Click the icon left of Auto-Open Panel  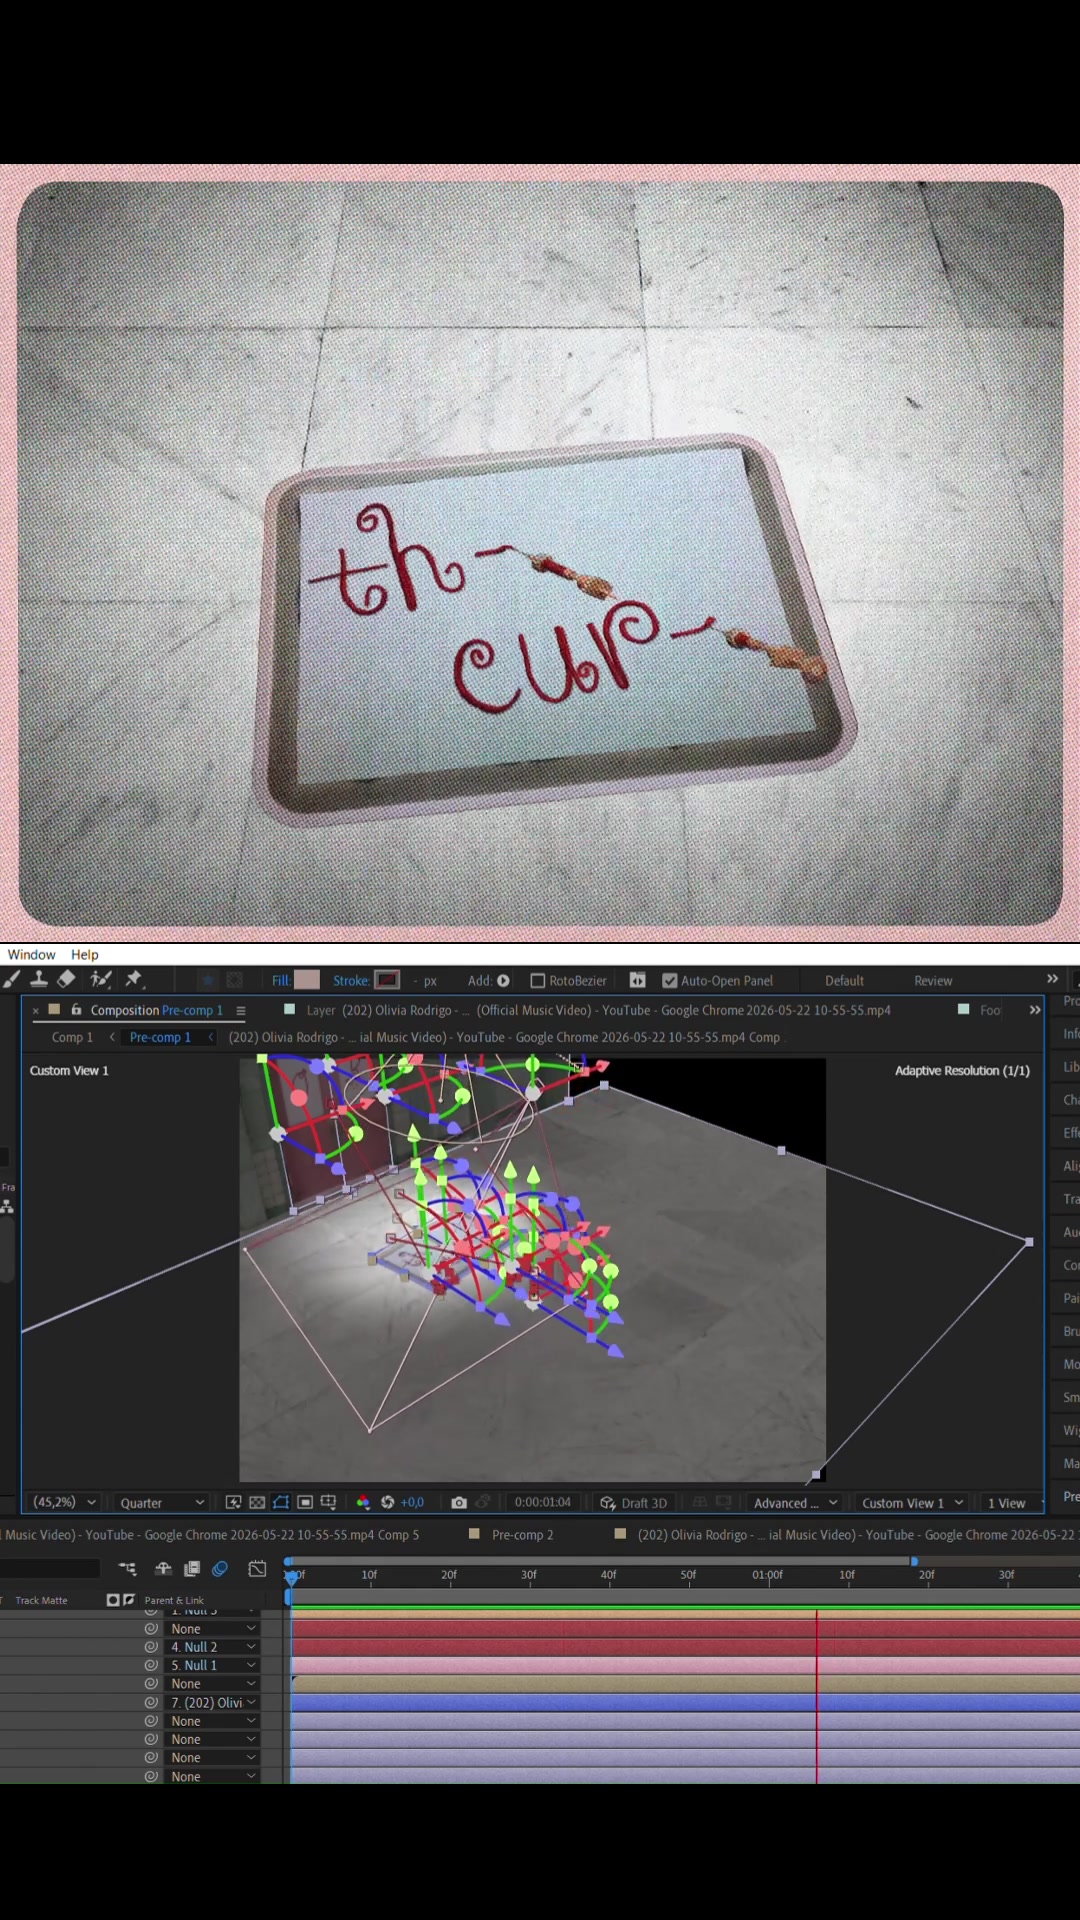[637, 981]
